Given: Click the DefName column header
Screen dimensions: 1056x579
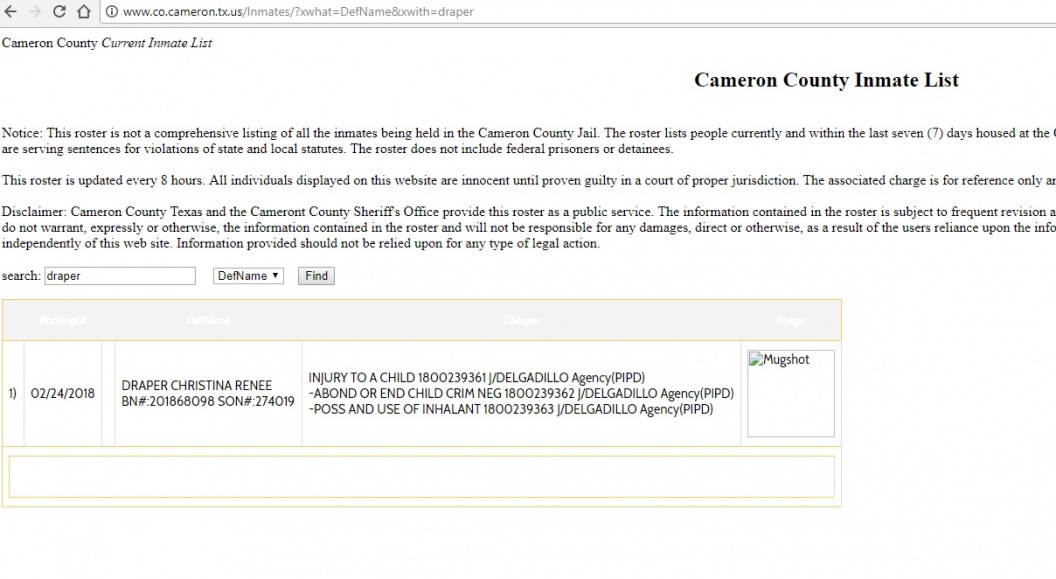Looking at the screenshot, I should (x=208, y=320).
